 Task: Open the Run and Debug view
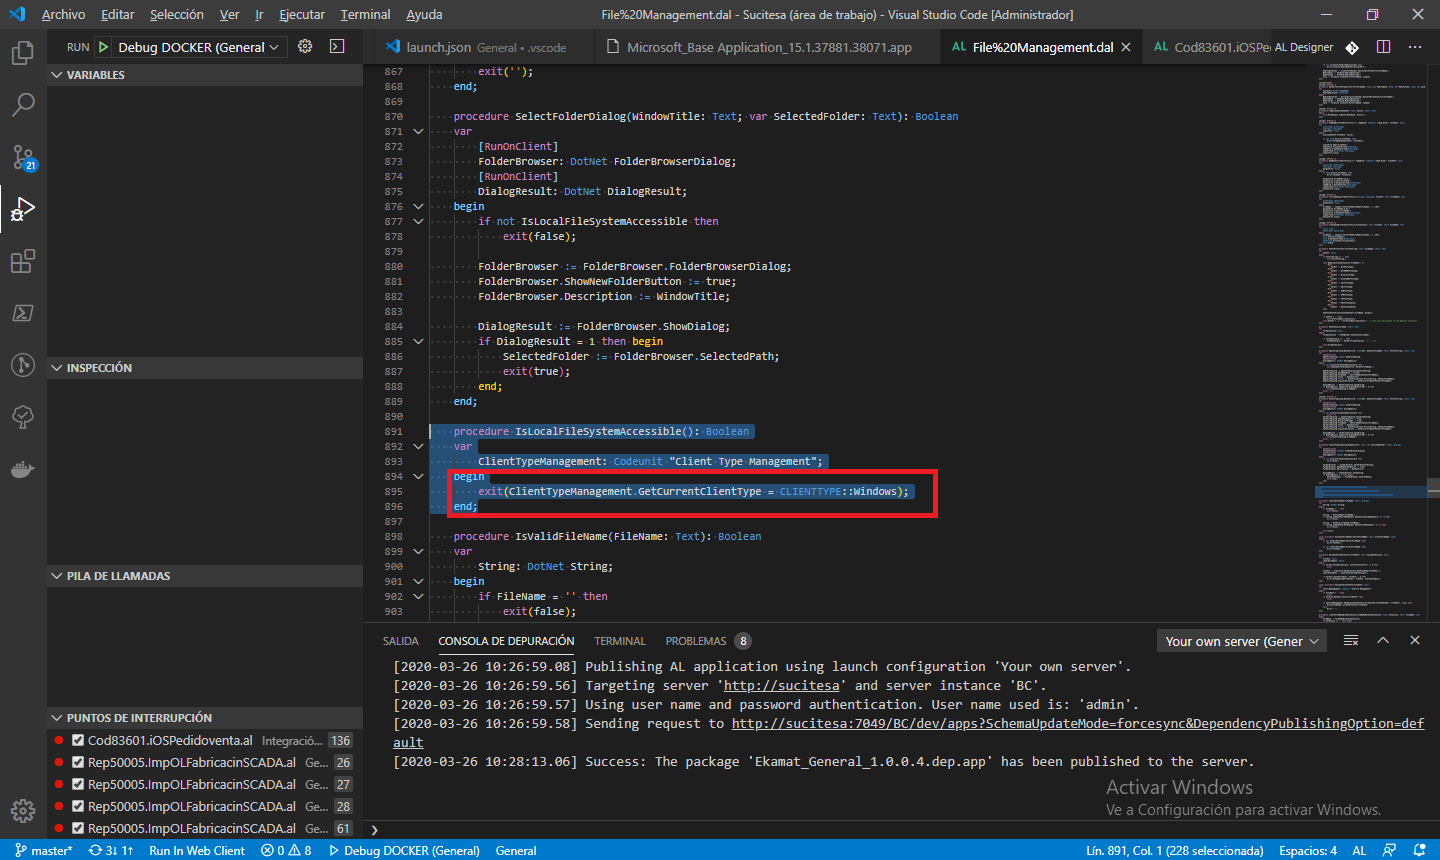pyautogui.click(x=23, y=209)
